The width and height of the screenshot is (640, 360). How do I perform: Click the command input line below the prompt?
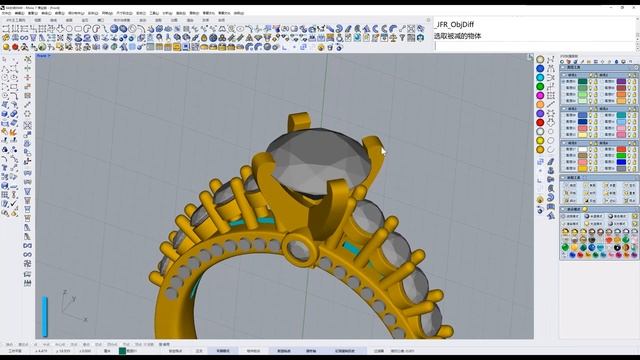pos(534,46)
